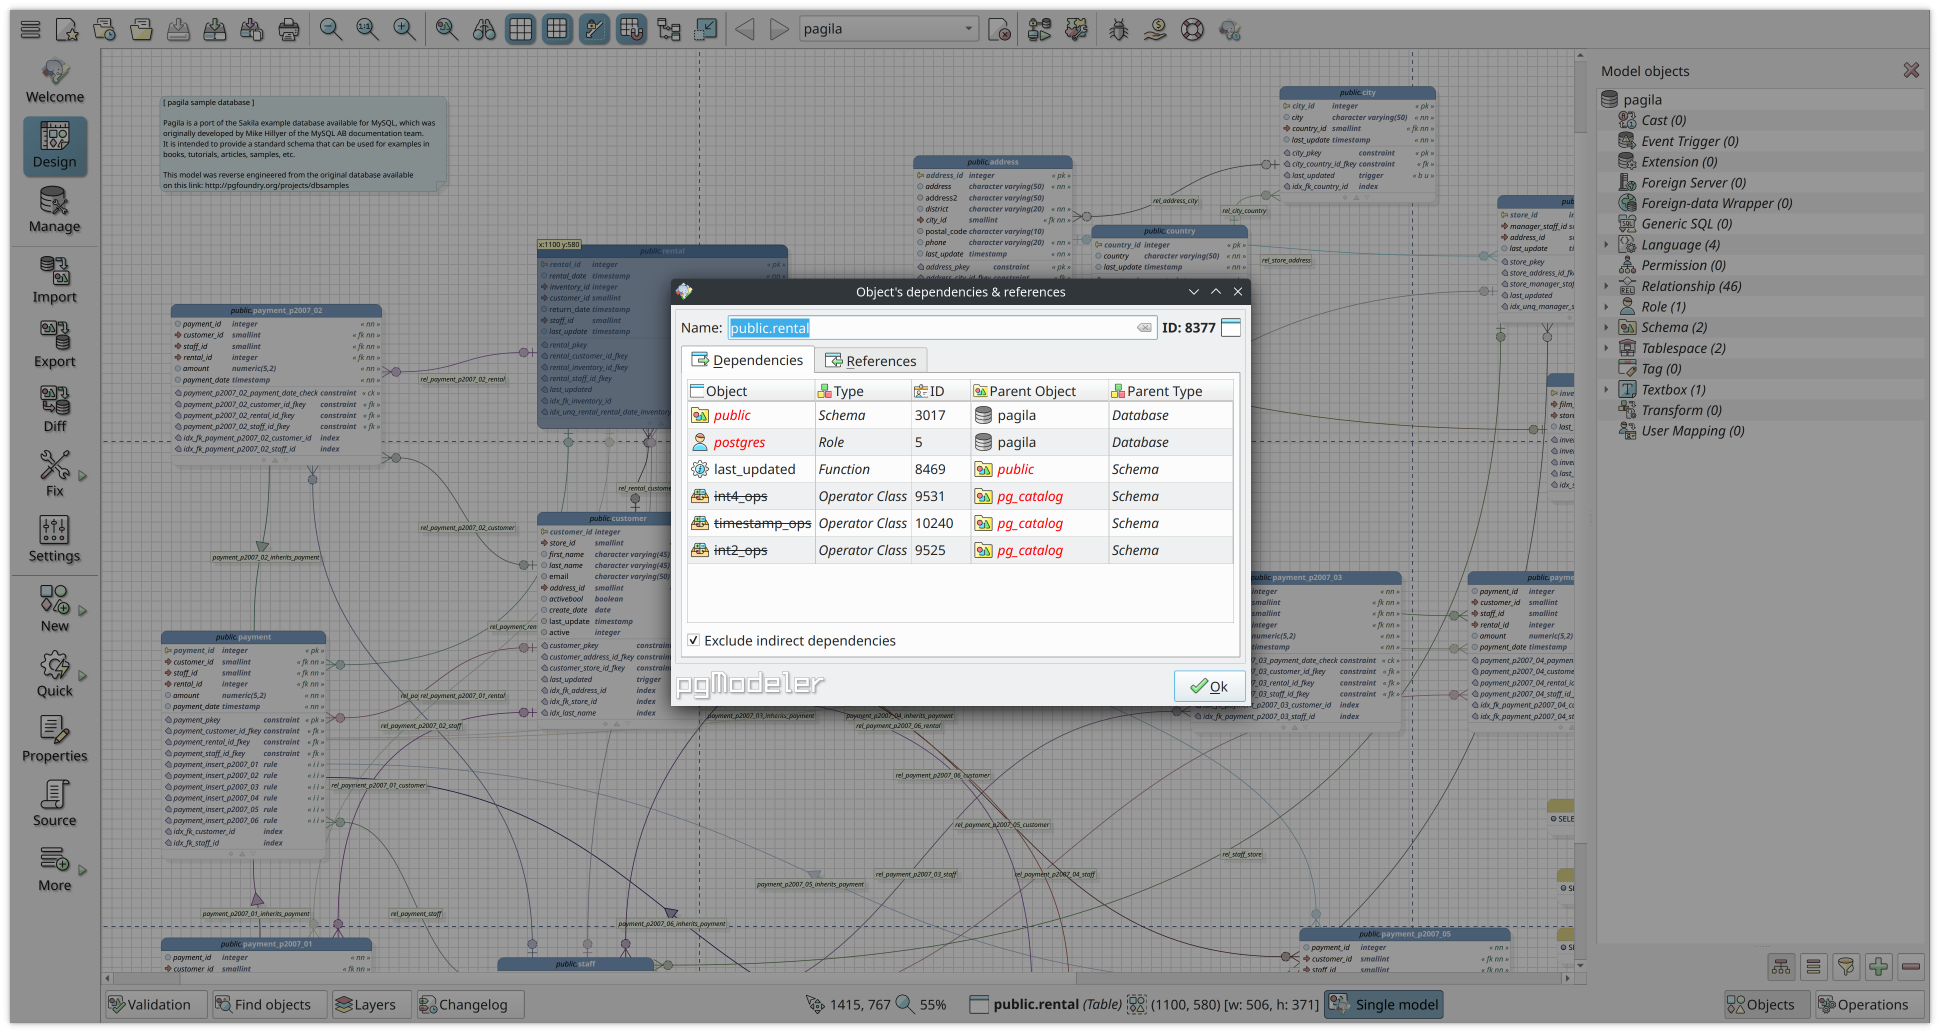Click green plus expand-all icon
Image resolution: width=1940 pixels, height=1033 pixels.
tap(1879, 967)
